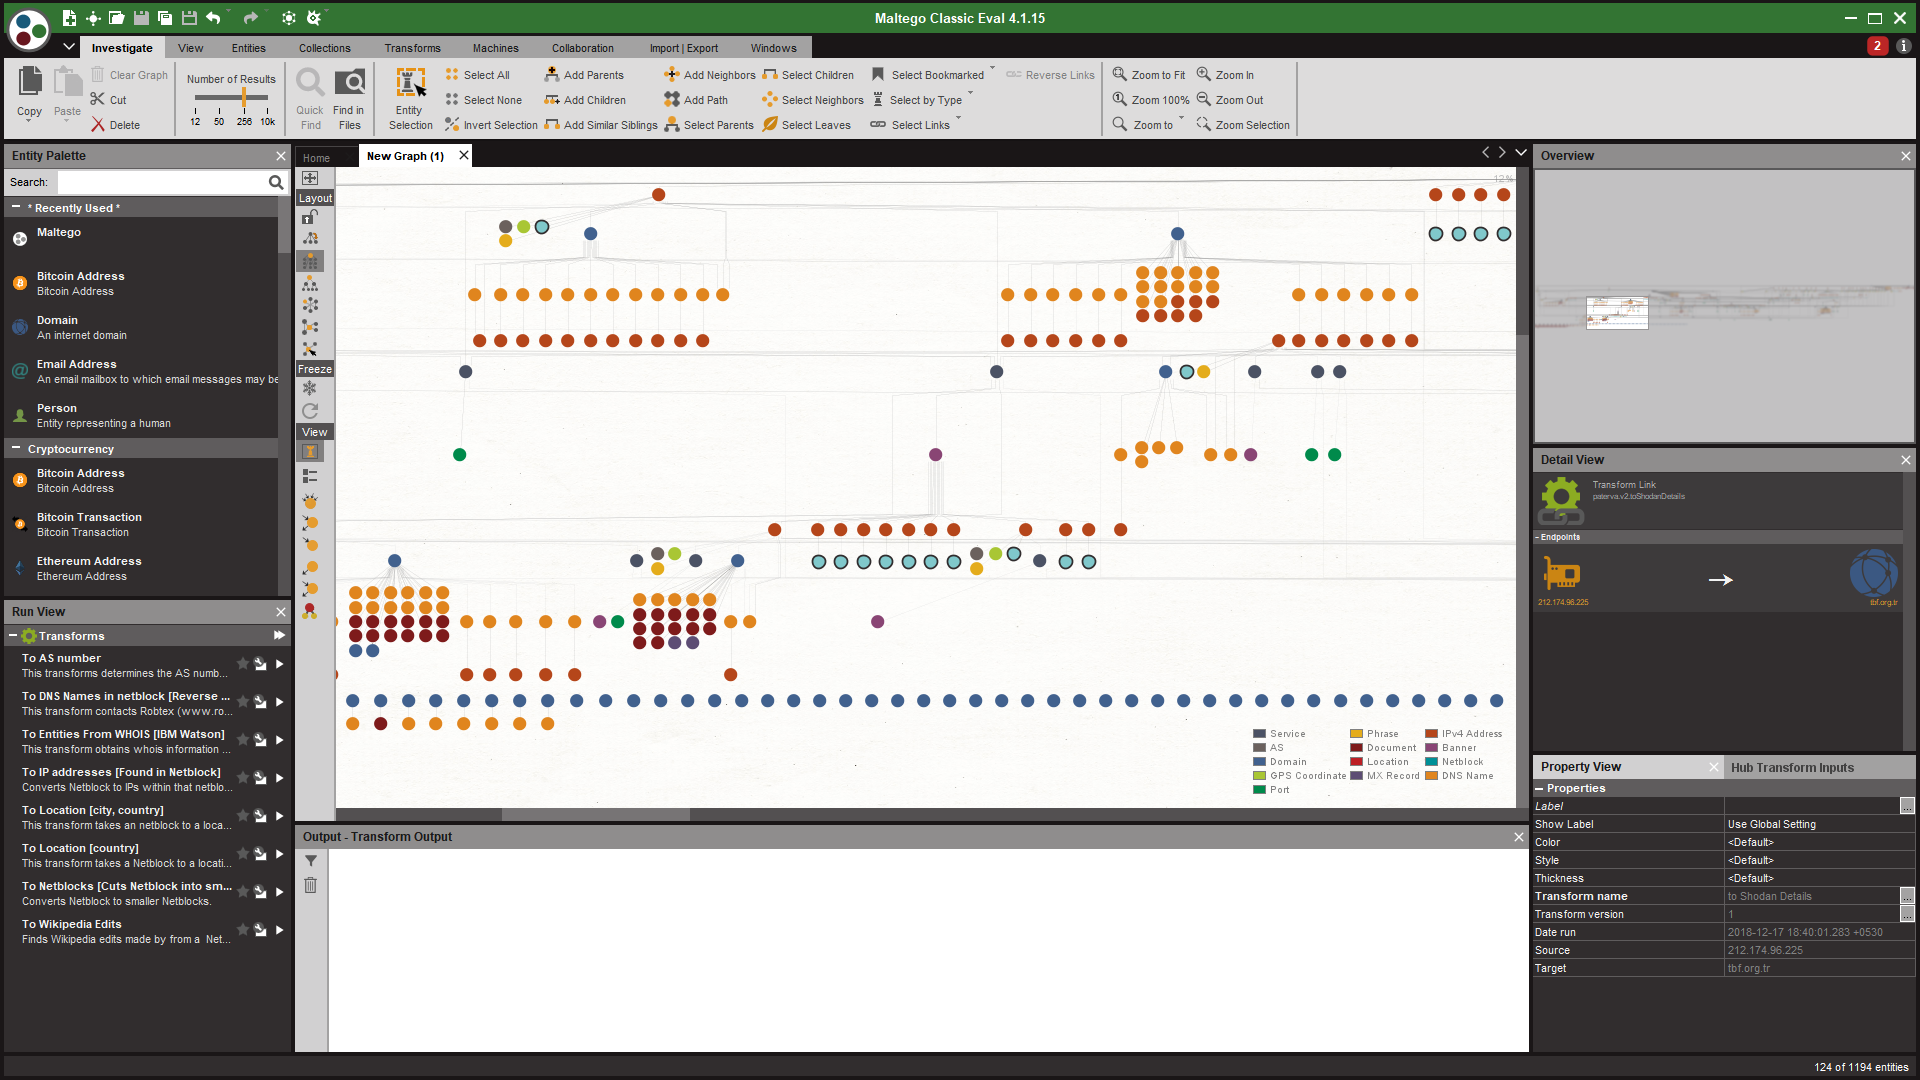The width and height of the screenshot is (1920, 1080).
Task: Run the To DNS Names in netblock transform
Action: click(280, 701)
